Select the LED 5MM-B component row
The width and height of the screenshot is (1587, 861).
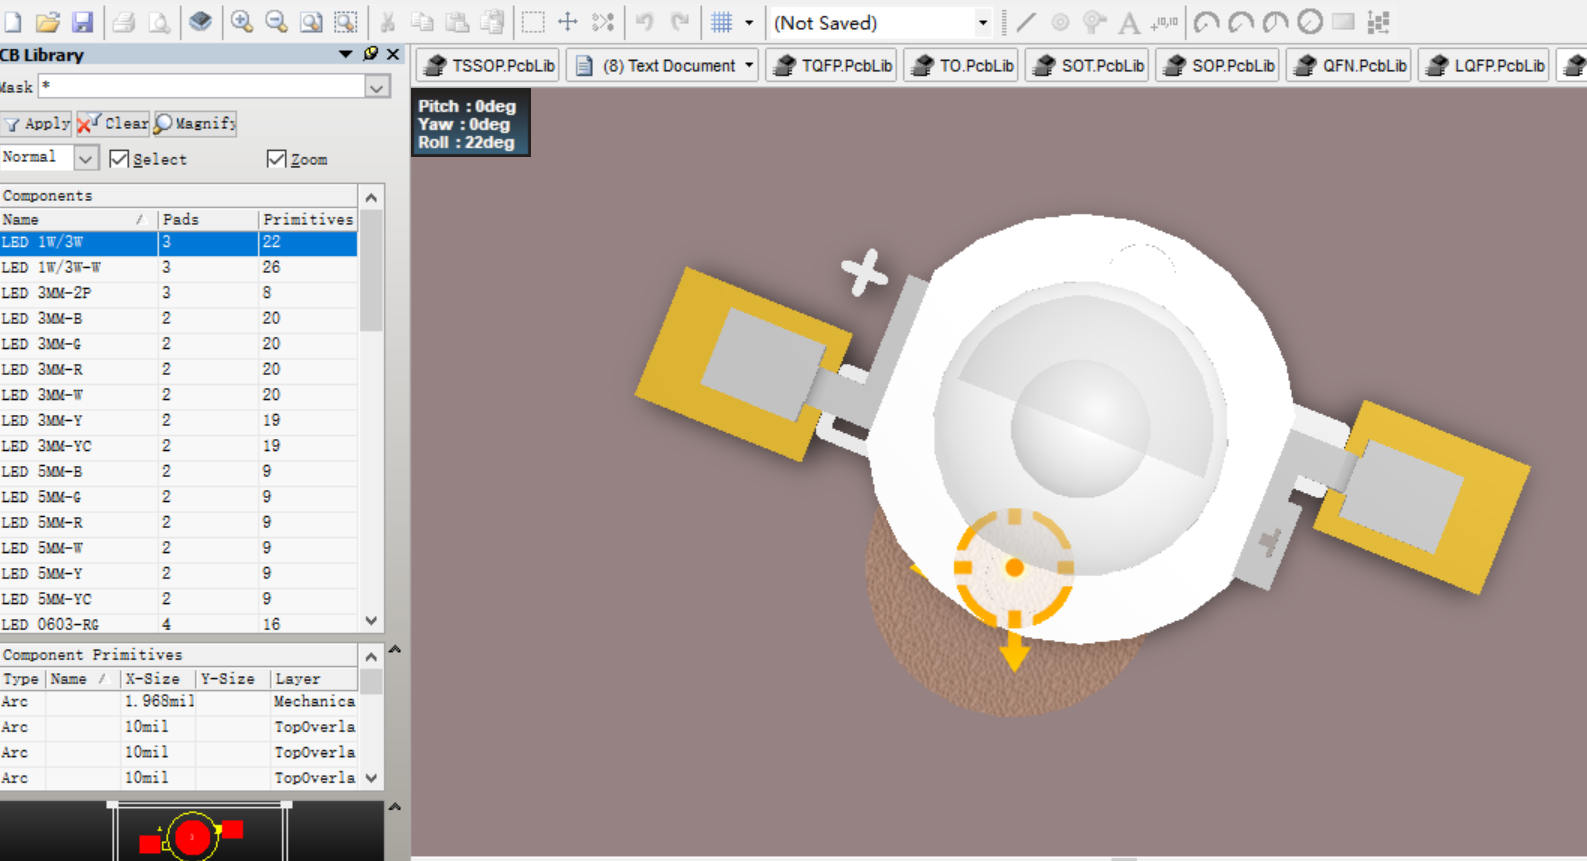(179, 471)
